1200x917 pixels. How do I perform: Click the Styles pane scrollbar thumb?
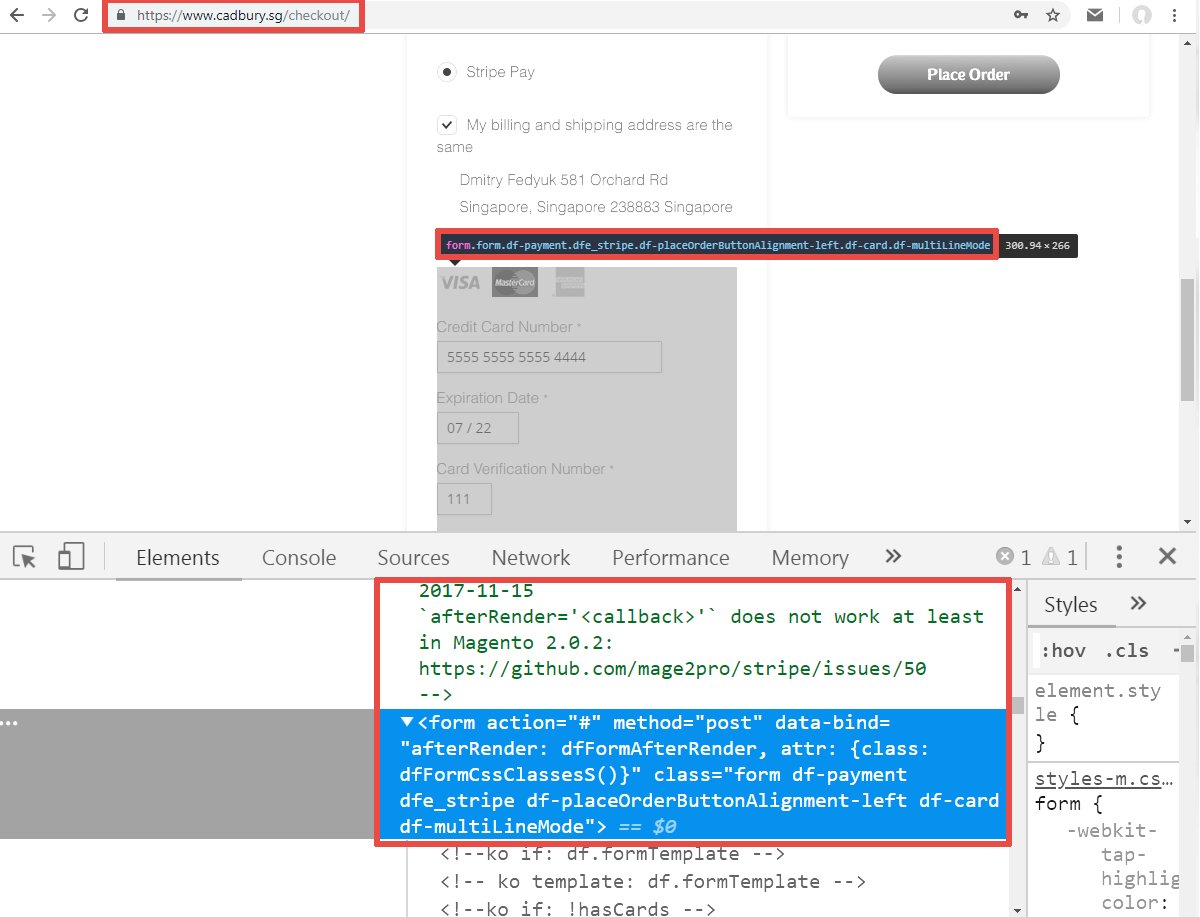tap(1187, 654)
